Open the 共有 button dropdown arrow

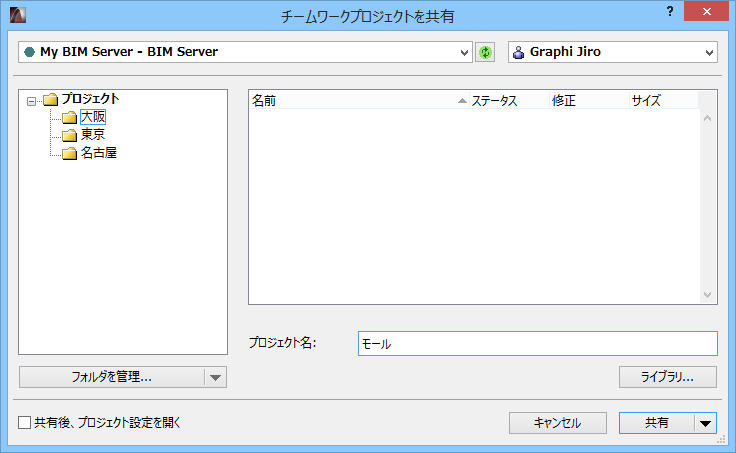[x=705, y=423]
